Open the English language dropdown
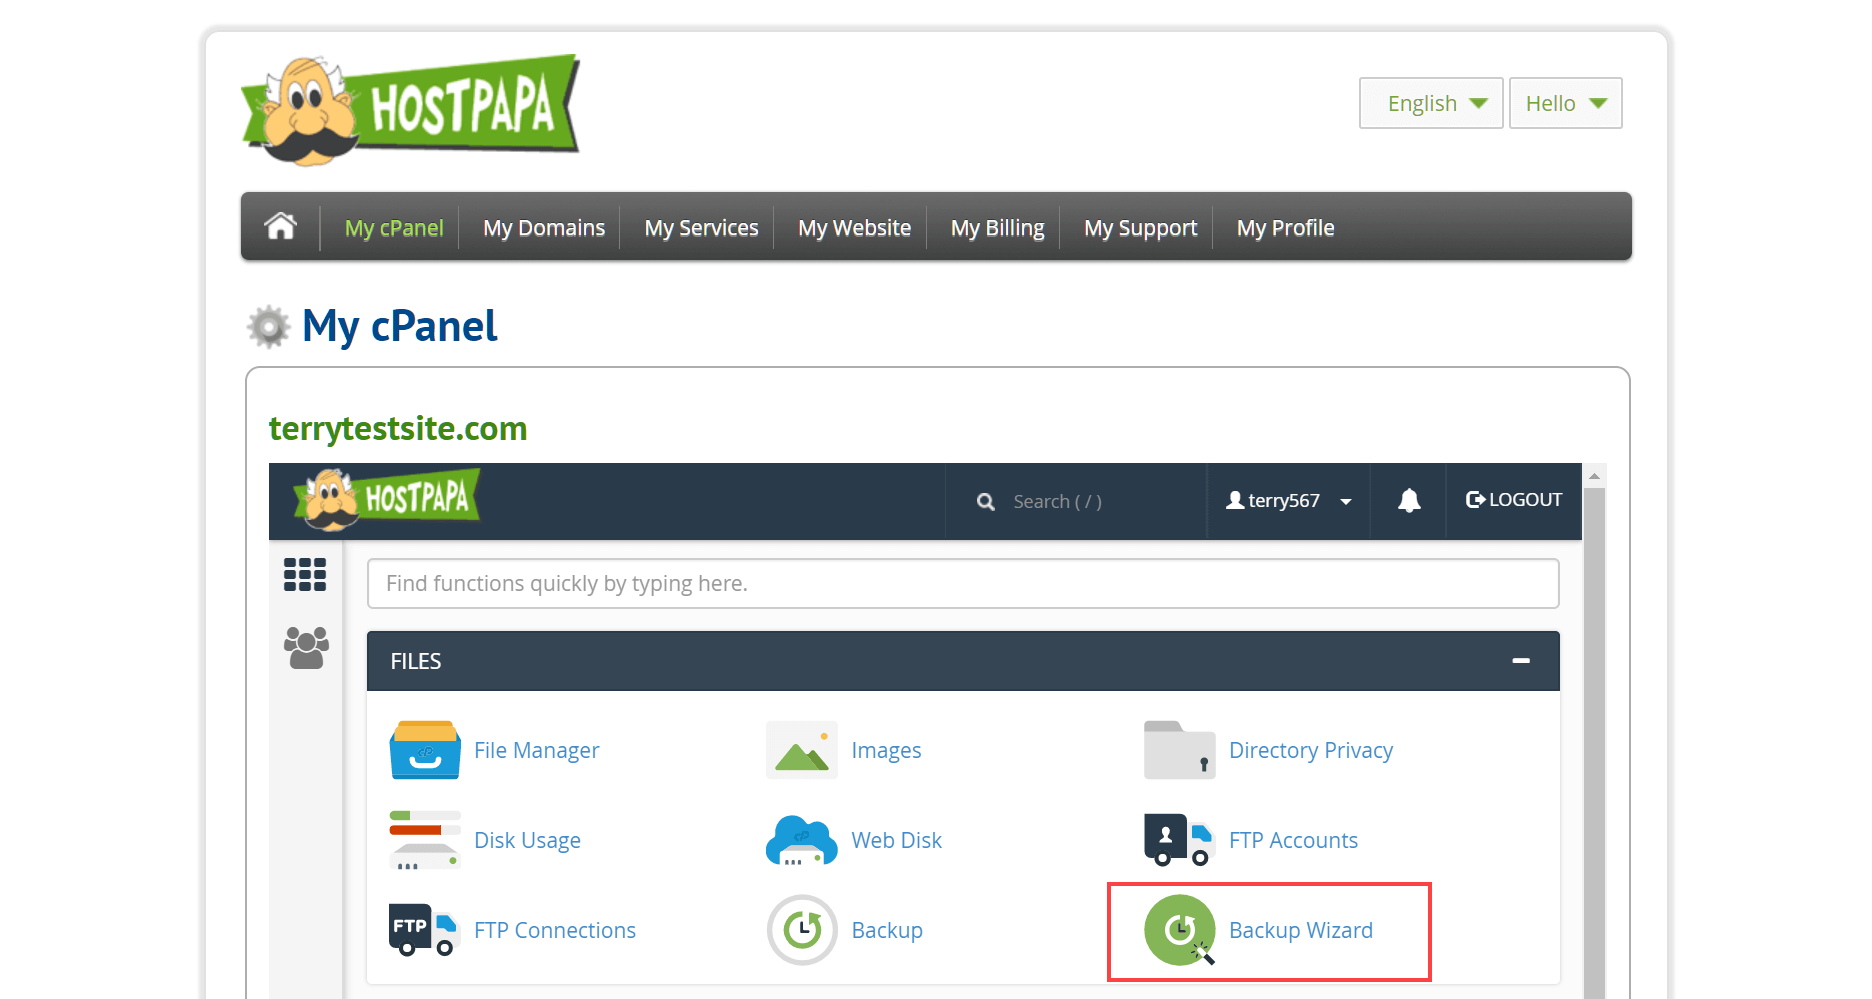Image resolution: width=1872 pixels, height=999 pixels. (x=1431, y=103)
